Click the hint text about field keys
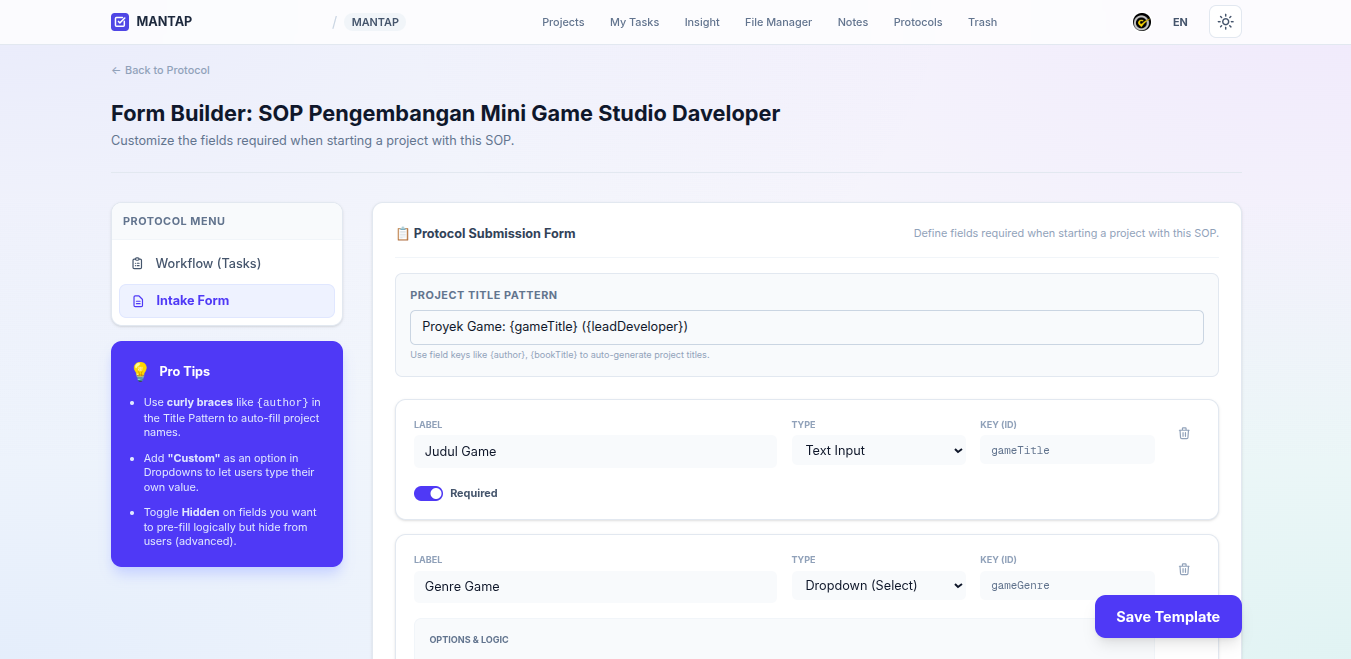The image size is (1351, 659). 560,355
